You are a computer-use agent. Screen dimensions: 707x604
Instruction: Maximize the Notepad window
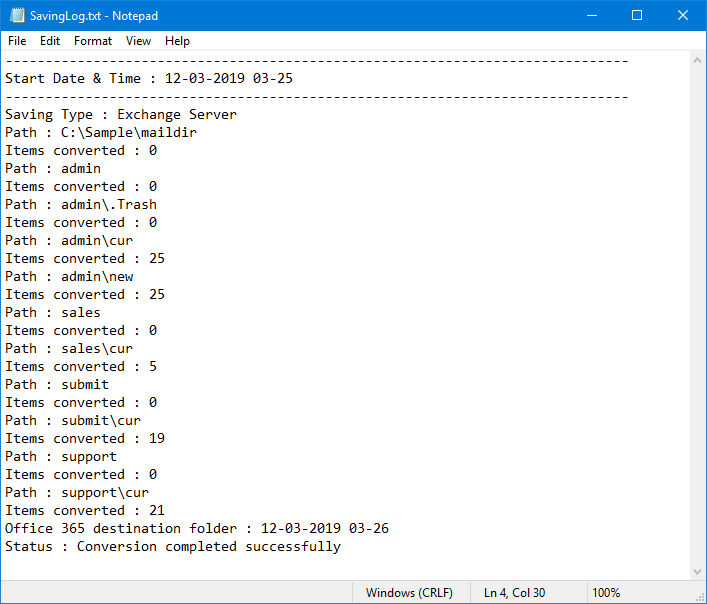(637, 16)
